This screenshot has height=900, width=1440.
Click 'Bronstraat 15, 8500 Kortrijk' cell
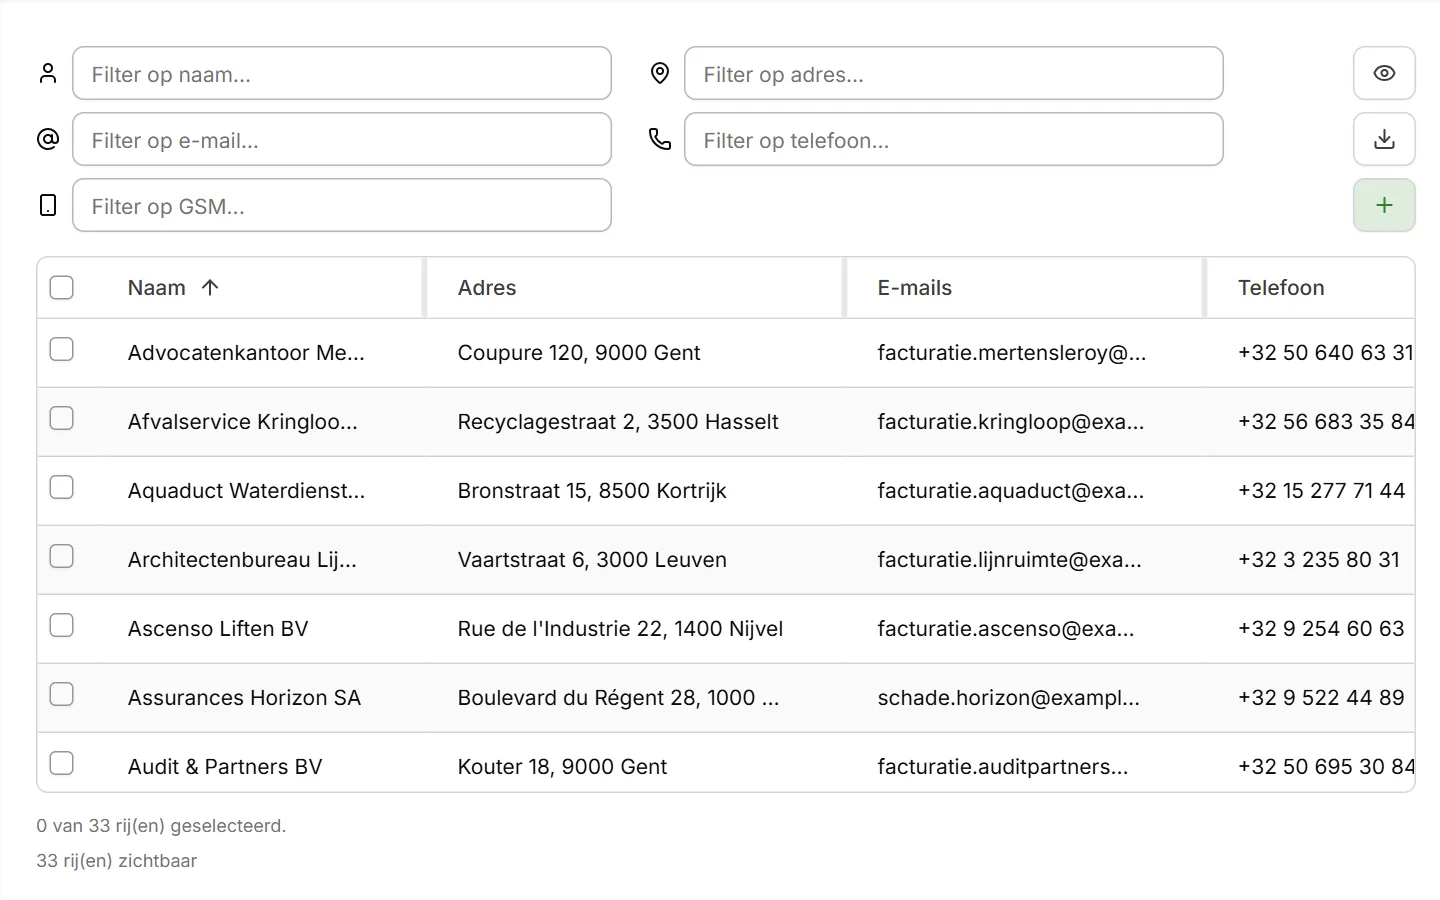click(x=592, y=491)
